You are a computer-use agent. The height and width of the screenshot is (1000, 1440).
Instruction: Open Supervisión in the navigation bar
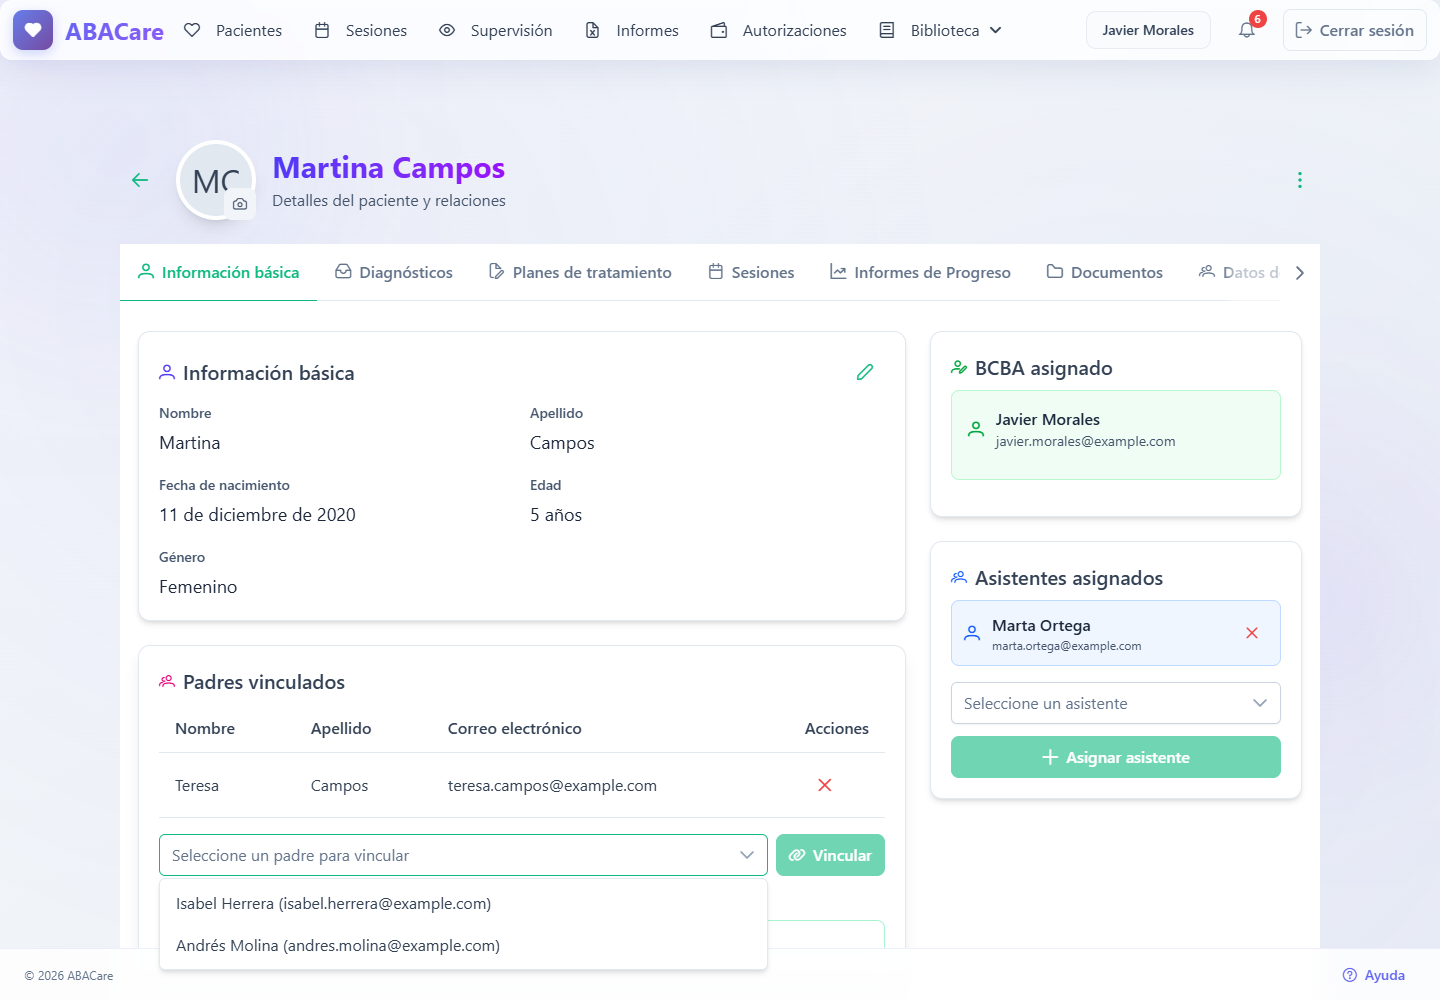(x=496, y=30)
